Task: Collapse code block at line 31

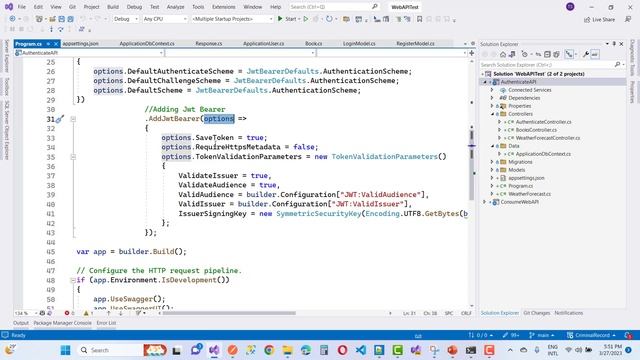Action: 73,119
